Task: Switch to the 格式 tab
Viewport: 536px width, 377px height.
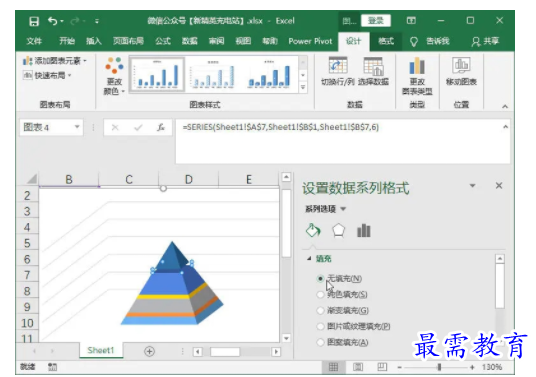Action: point(386,41)
